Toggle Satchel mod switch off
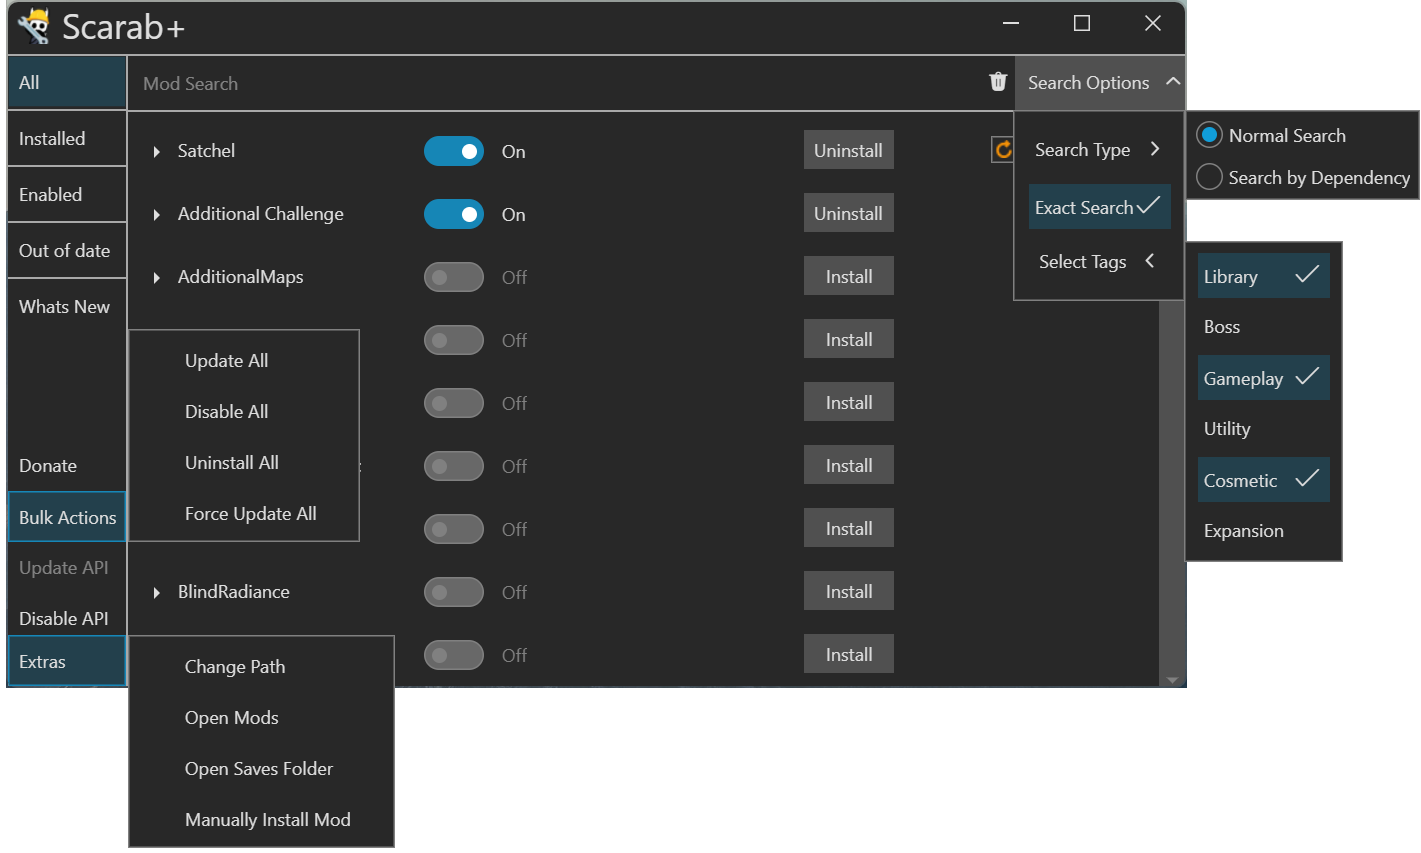This screenshot has height=853, width=1421. (454, 151)
